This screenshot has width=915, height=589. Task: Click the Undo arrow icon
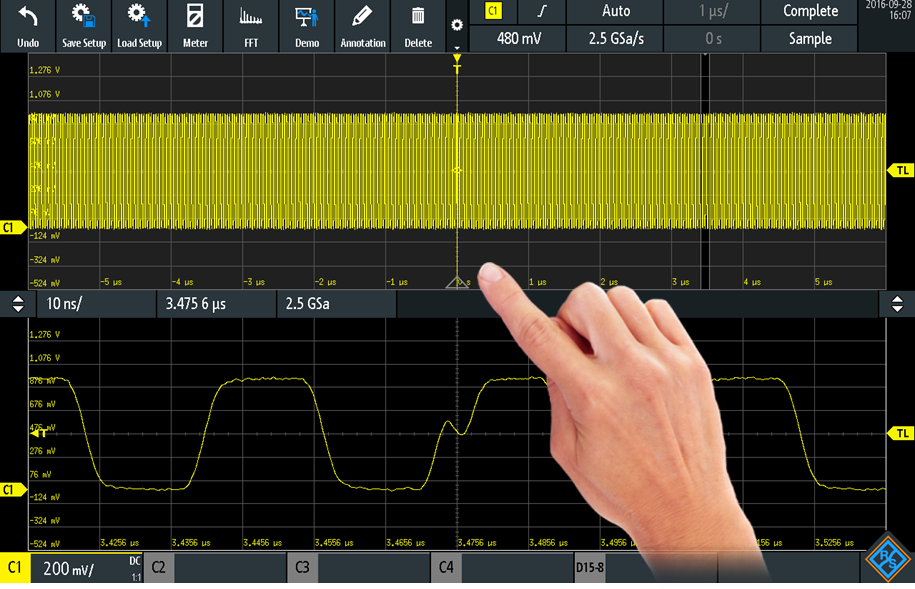tap(28, 17)
